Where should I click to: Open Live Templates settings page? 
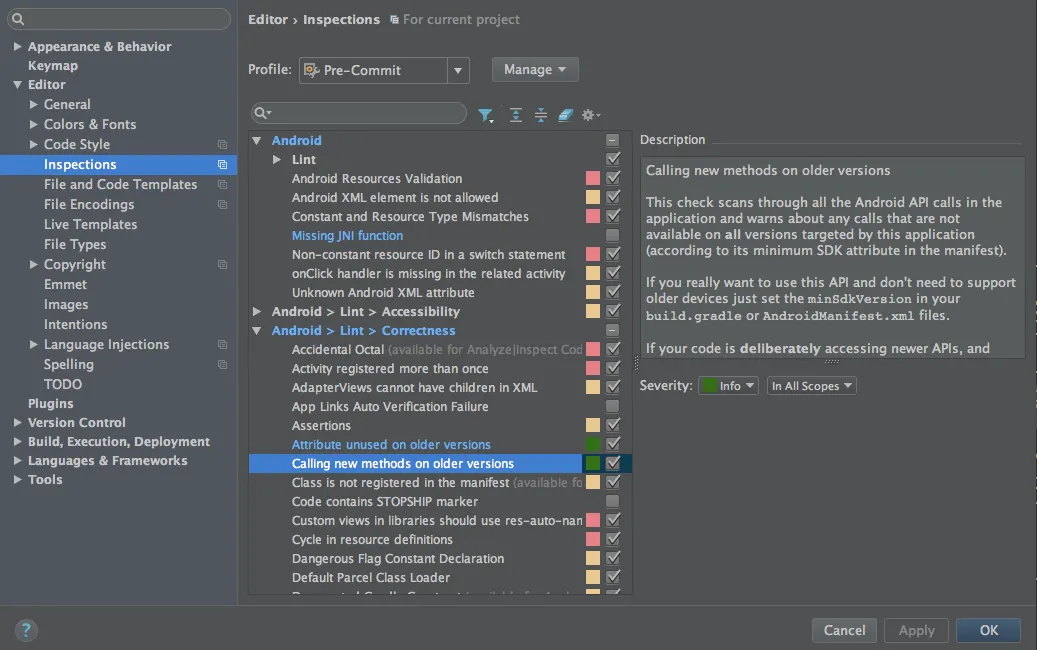point(91,225)
